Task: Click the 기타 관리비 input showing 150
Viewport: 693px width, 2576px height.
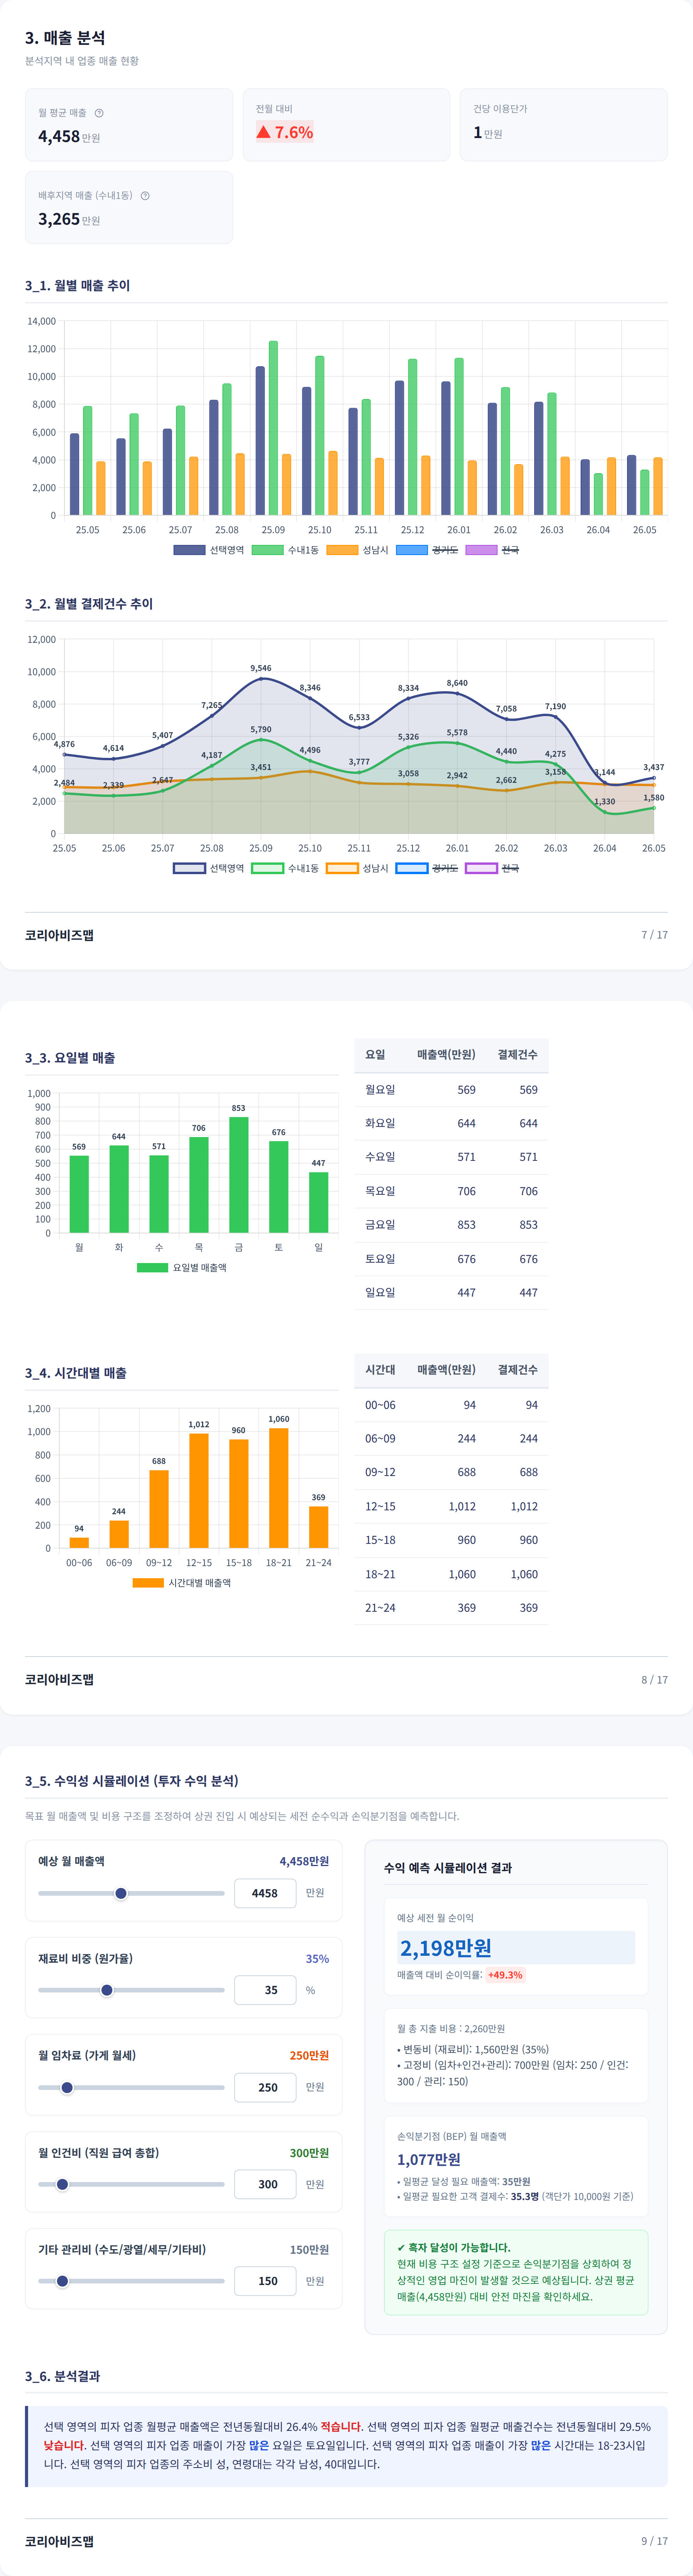Action: pyautogui.click(x=265, y=2281)
